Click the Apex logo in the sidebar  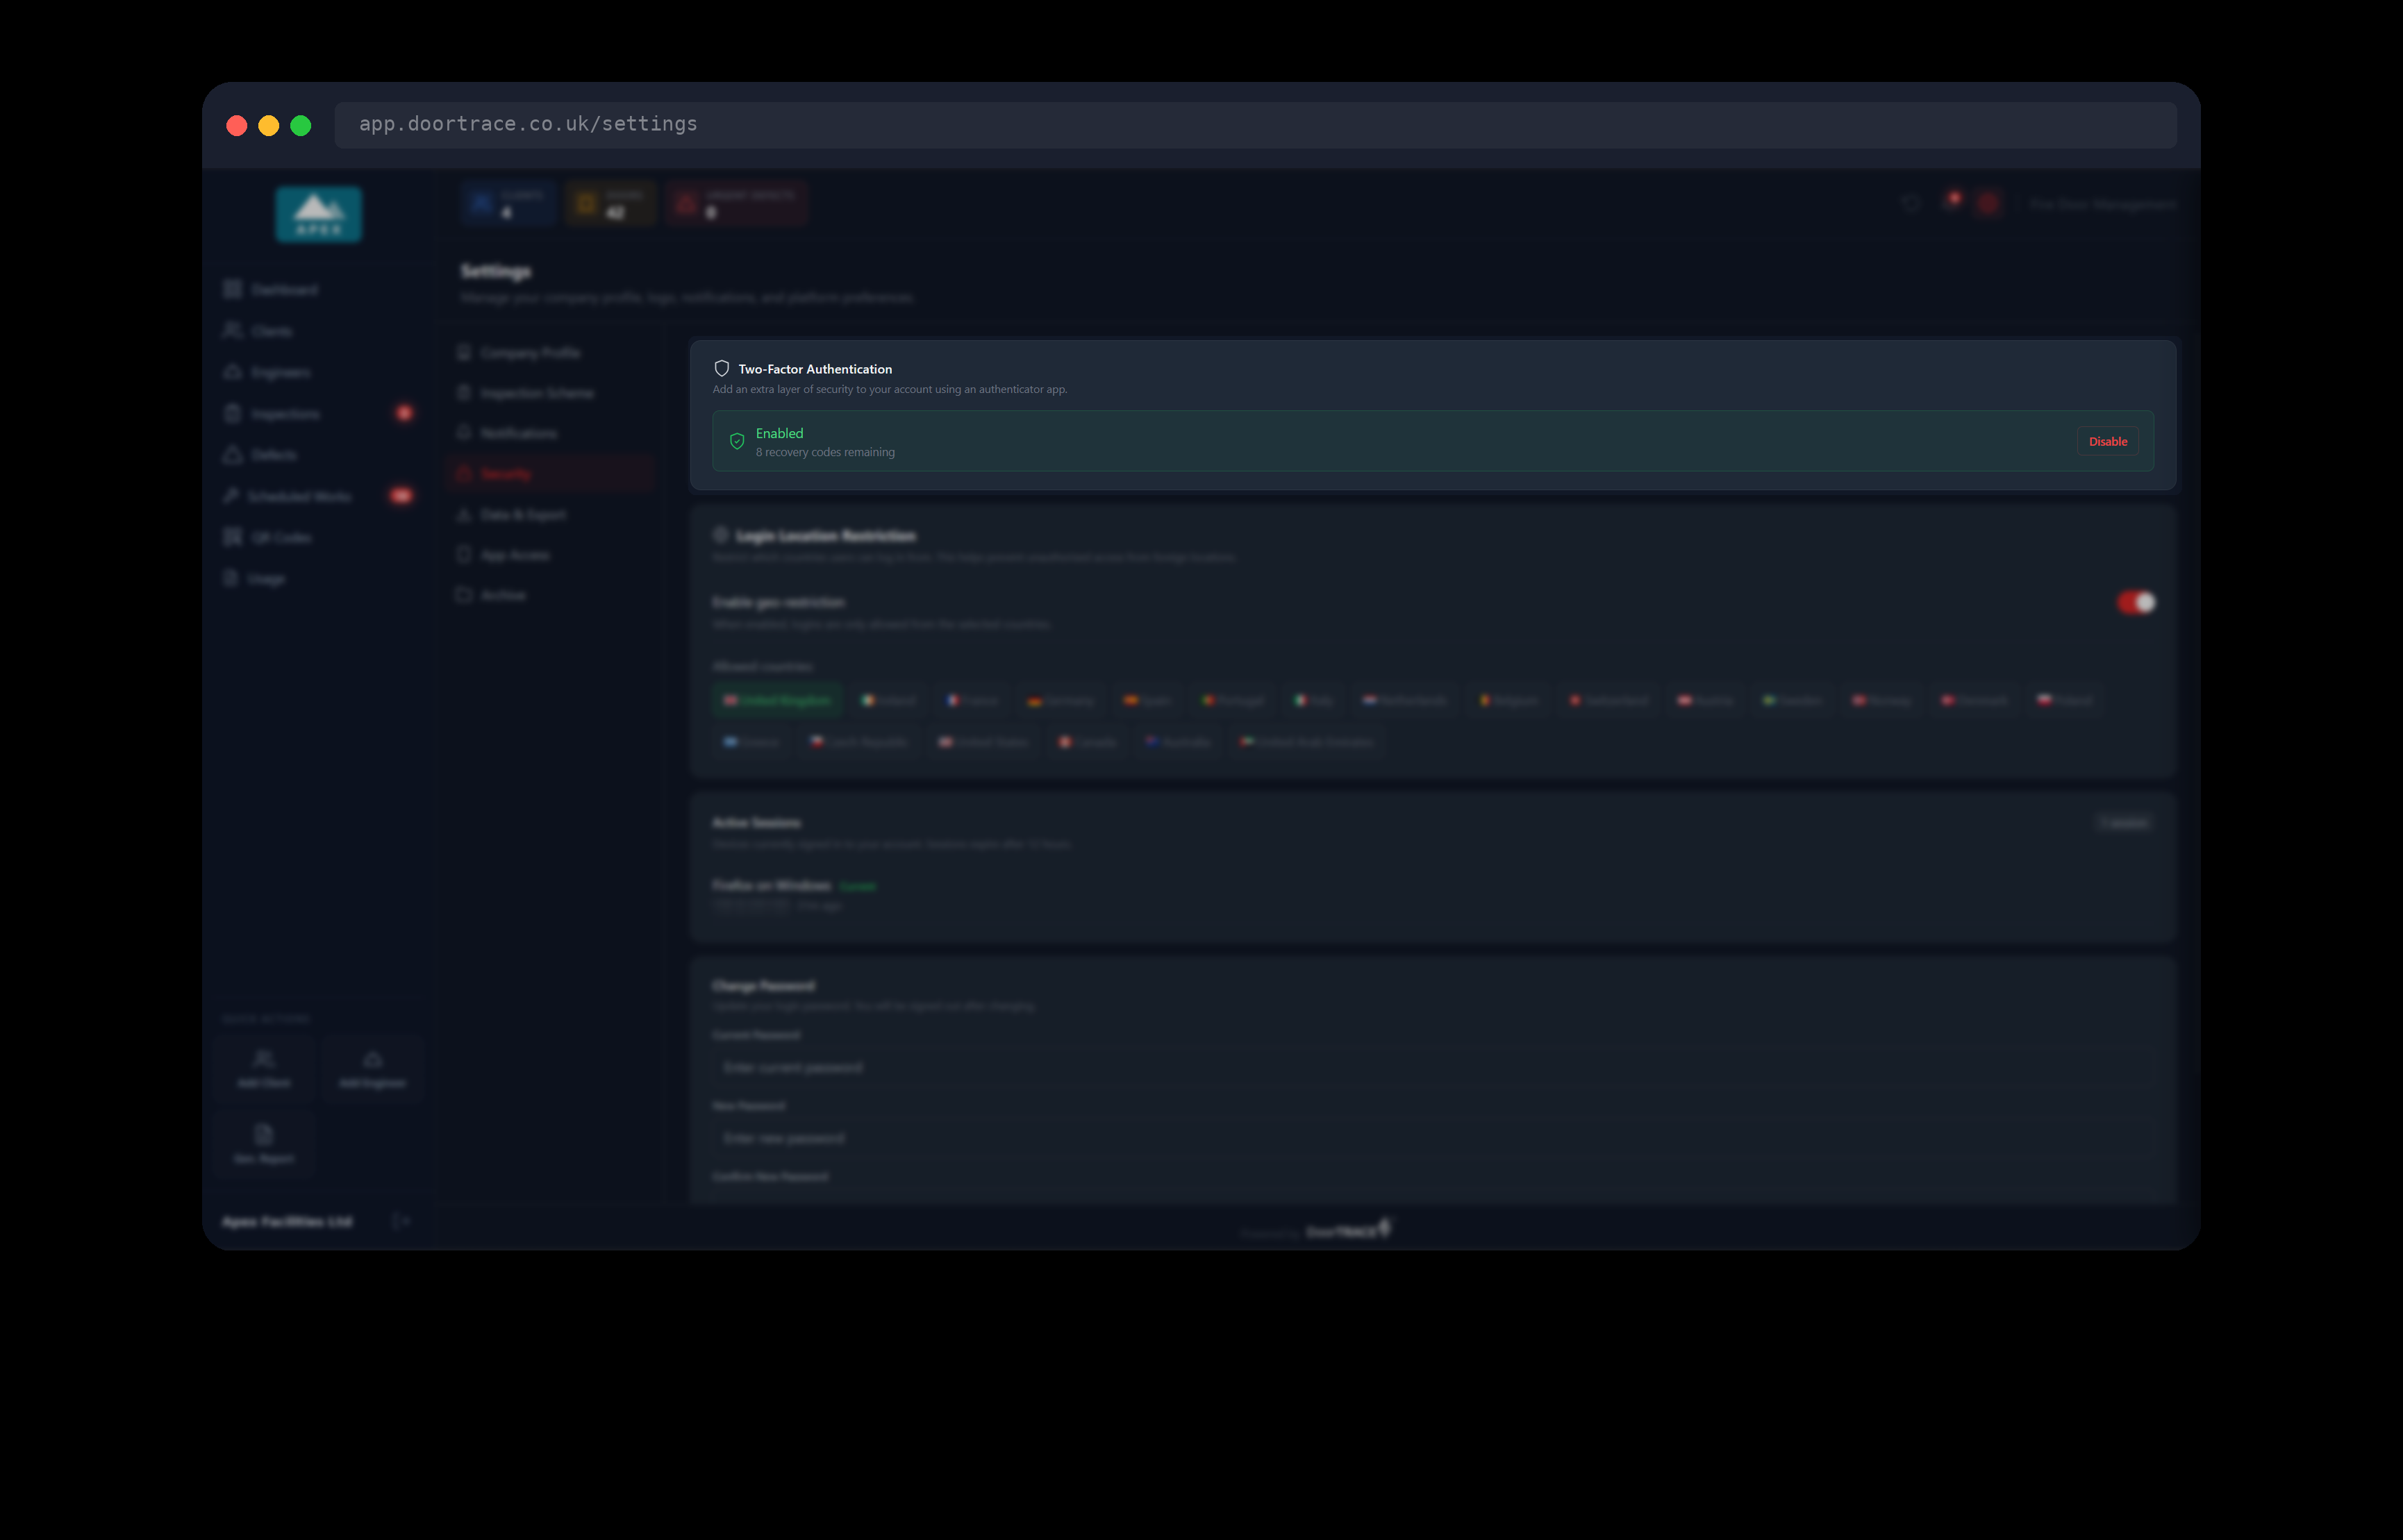point(319,214)
